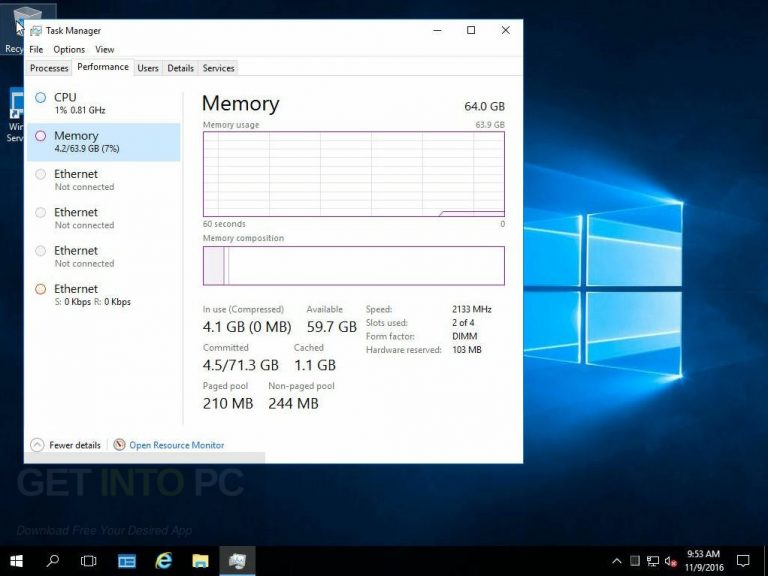Open the taskbar search magnifier
The height and width of the screenshot is (576, 768).
click(x=52, y=561)
